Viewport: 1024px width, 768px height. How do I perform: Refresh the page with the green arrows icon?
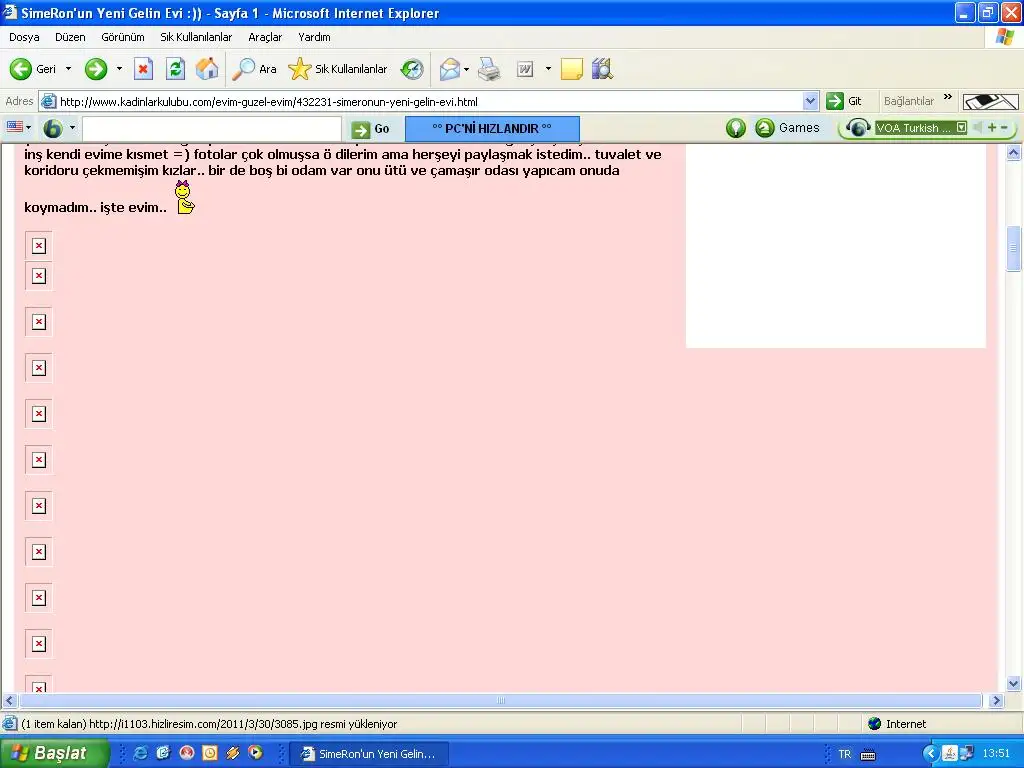pos(176,69)
